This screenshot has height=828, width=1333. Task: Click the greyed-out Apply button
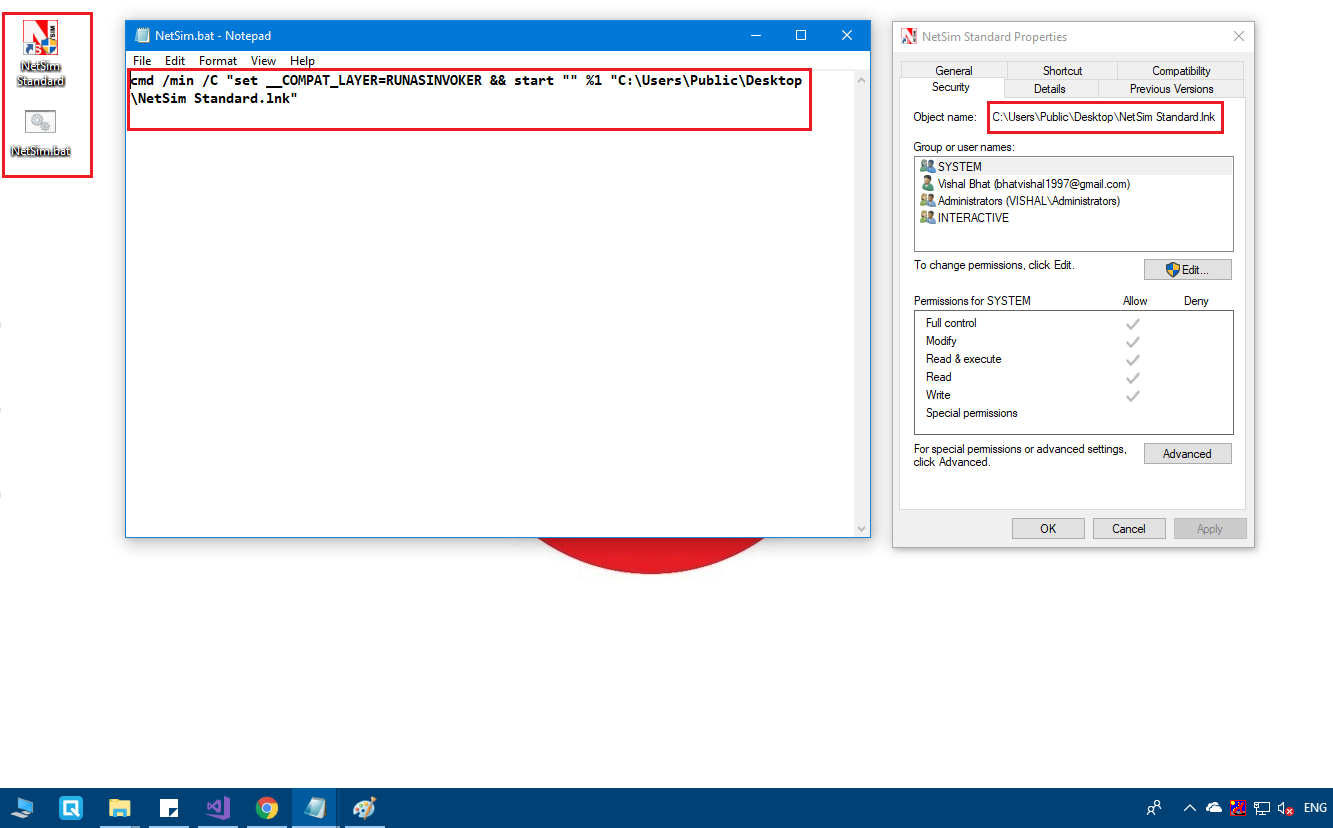[1210, 528]
